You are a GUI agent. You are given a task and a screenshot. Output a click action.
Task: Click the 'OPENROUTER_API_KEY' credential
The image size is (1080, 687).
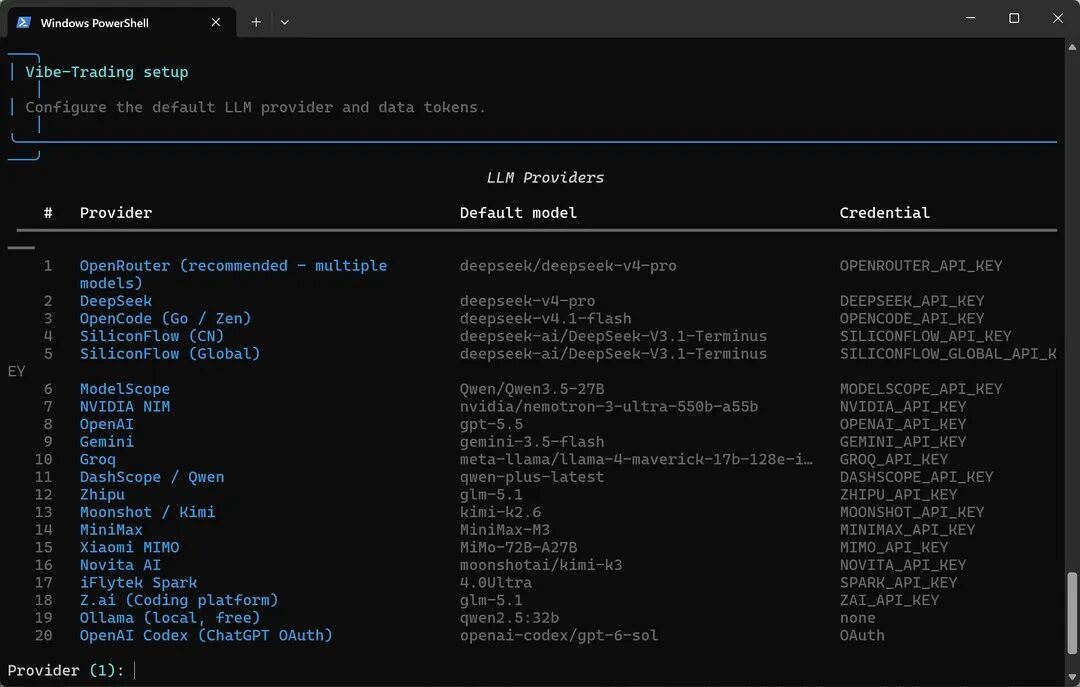(921, 265)
